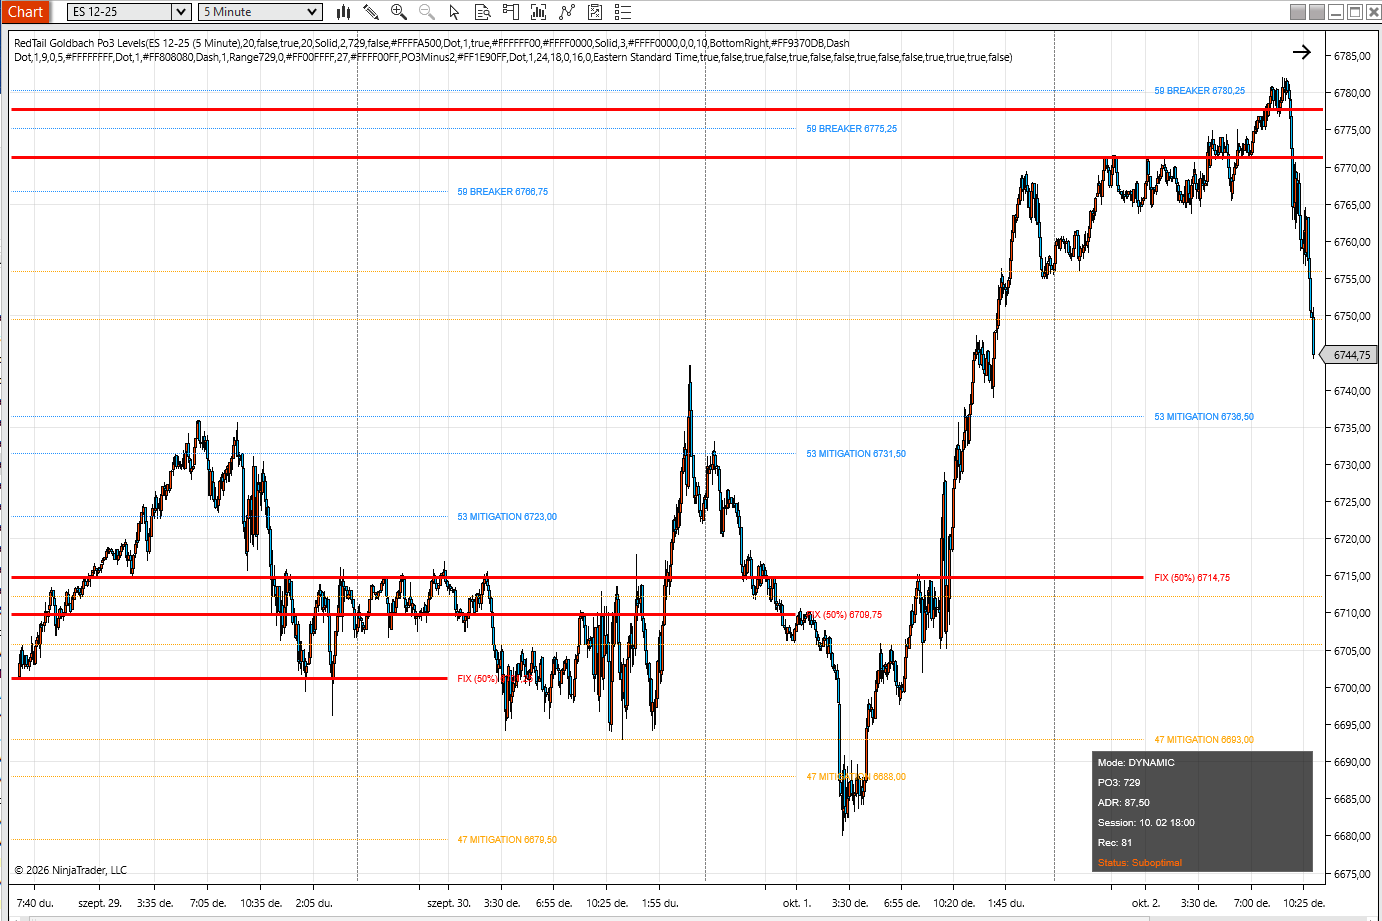Click the Zoom Out magnifier icon
This screenshot has width=1382, height=921.
[x=426, y=11]
